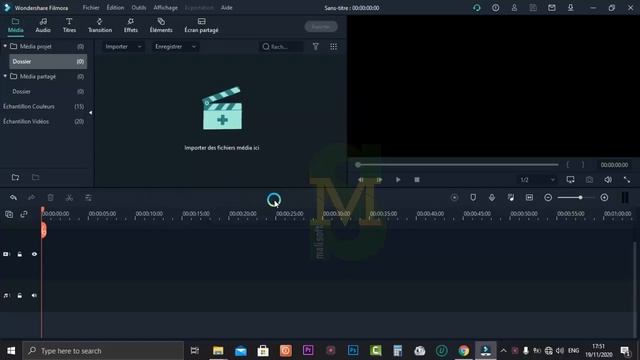Open the Média tab
The width and height of the screenshot is (640, 360).
coord(16,25)
